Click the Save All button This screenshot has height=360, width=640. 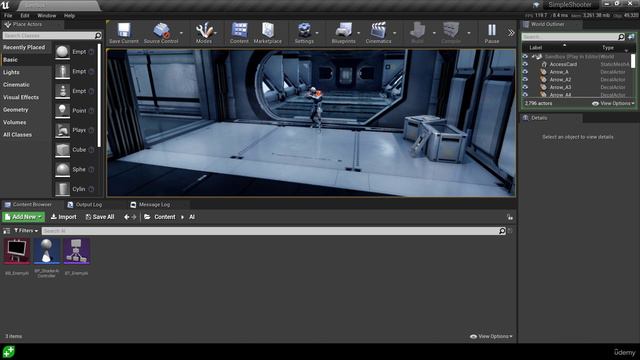point(100,217)
